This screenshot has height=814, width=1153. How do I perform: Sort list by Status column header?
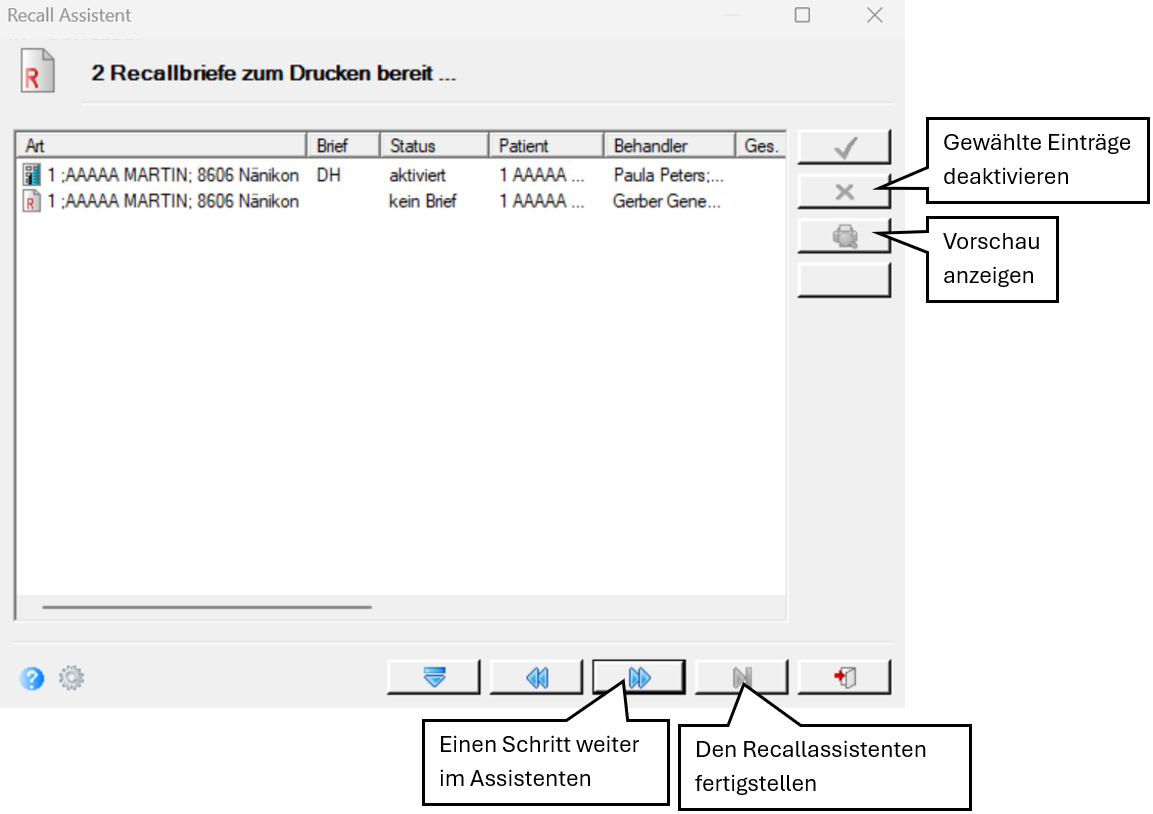(435, 146)
